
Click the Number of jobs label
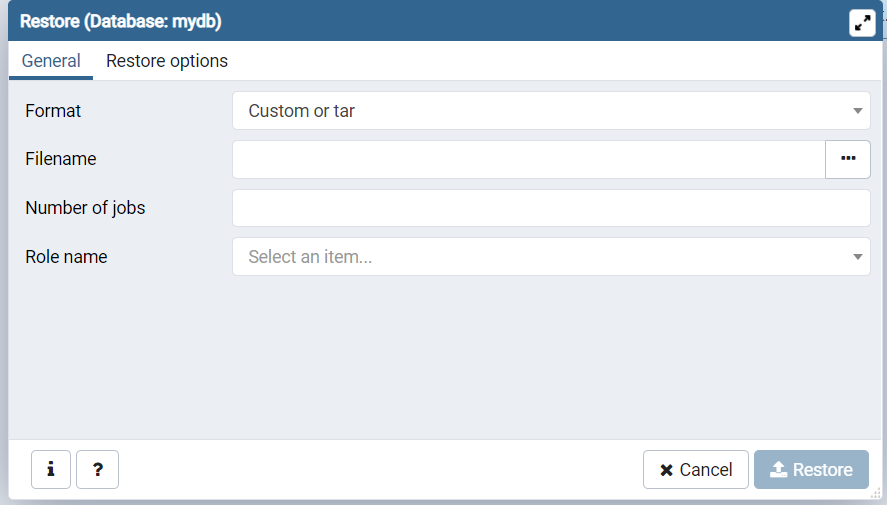tap(85, 208)
